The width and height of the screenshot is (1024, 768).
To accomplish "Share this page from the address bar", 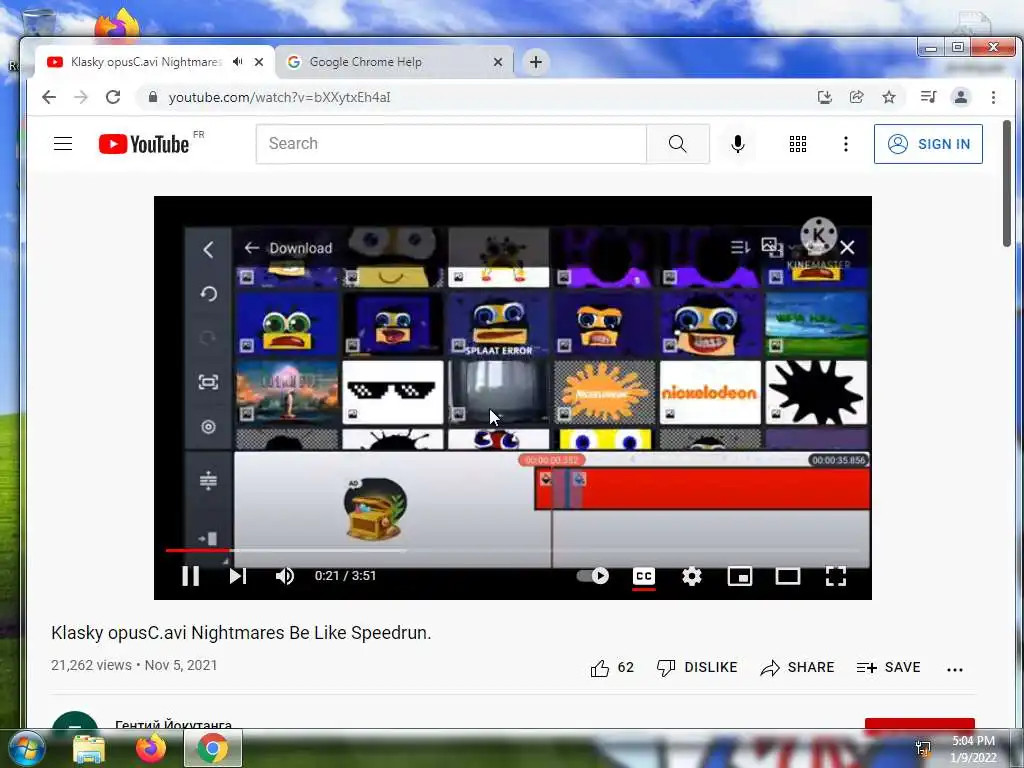I will pyautogui.click(x=856, y=97).
